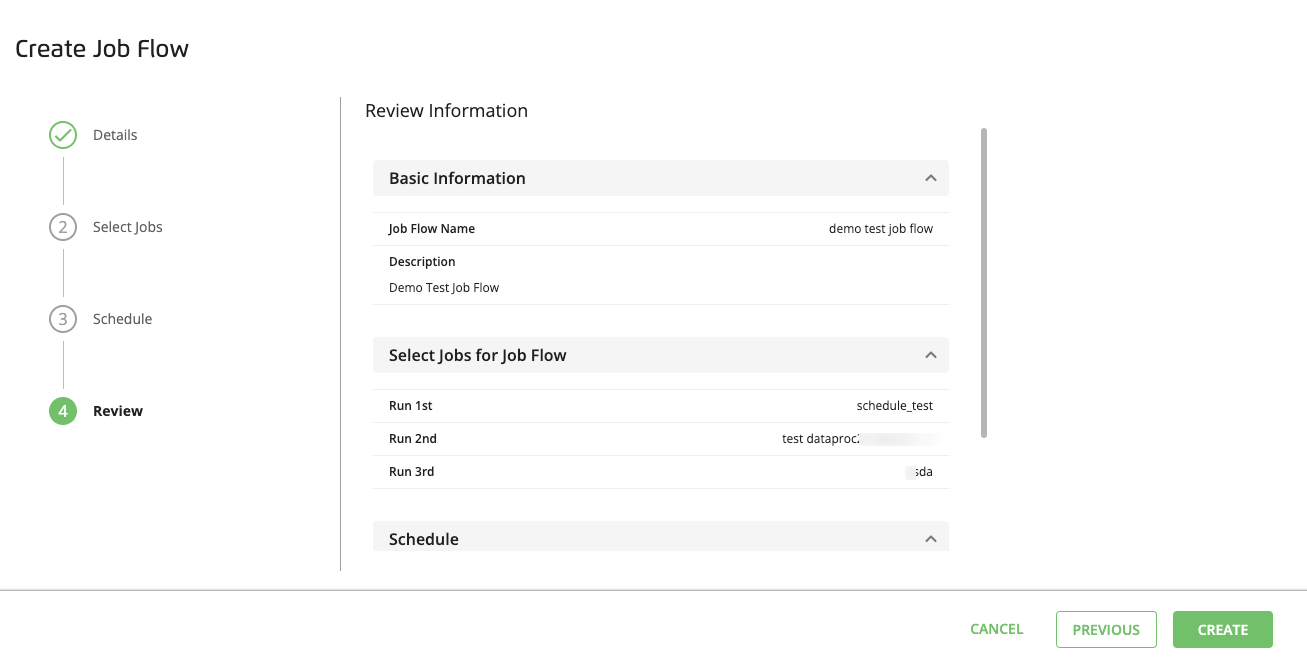This screenshot has width=1307, height=661.
Task: Click the CANCEL link
Action: (x=997, y=629)
